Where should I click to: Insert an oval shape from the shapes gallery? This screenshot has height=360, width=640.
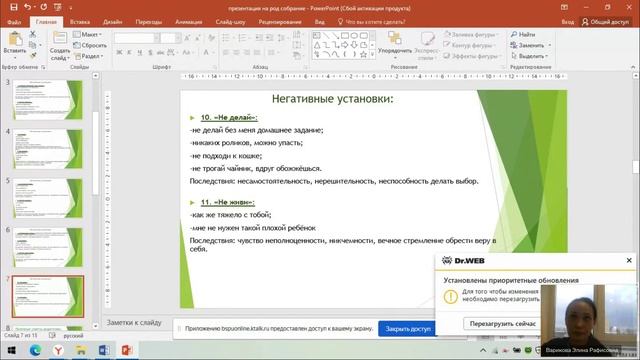click(354, 36)
